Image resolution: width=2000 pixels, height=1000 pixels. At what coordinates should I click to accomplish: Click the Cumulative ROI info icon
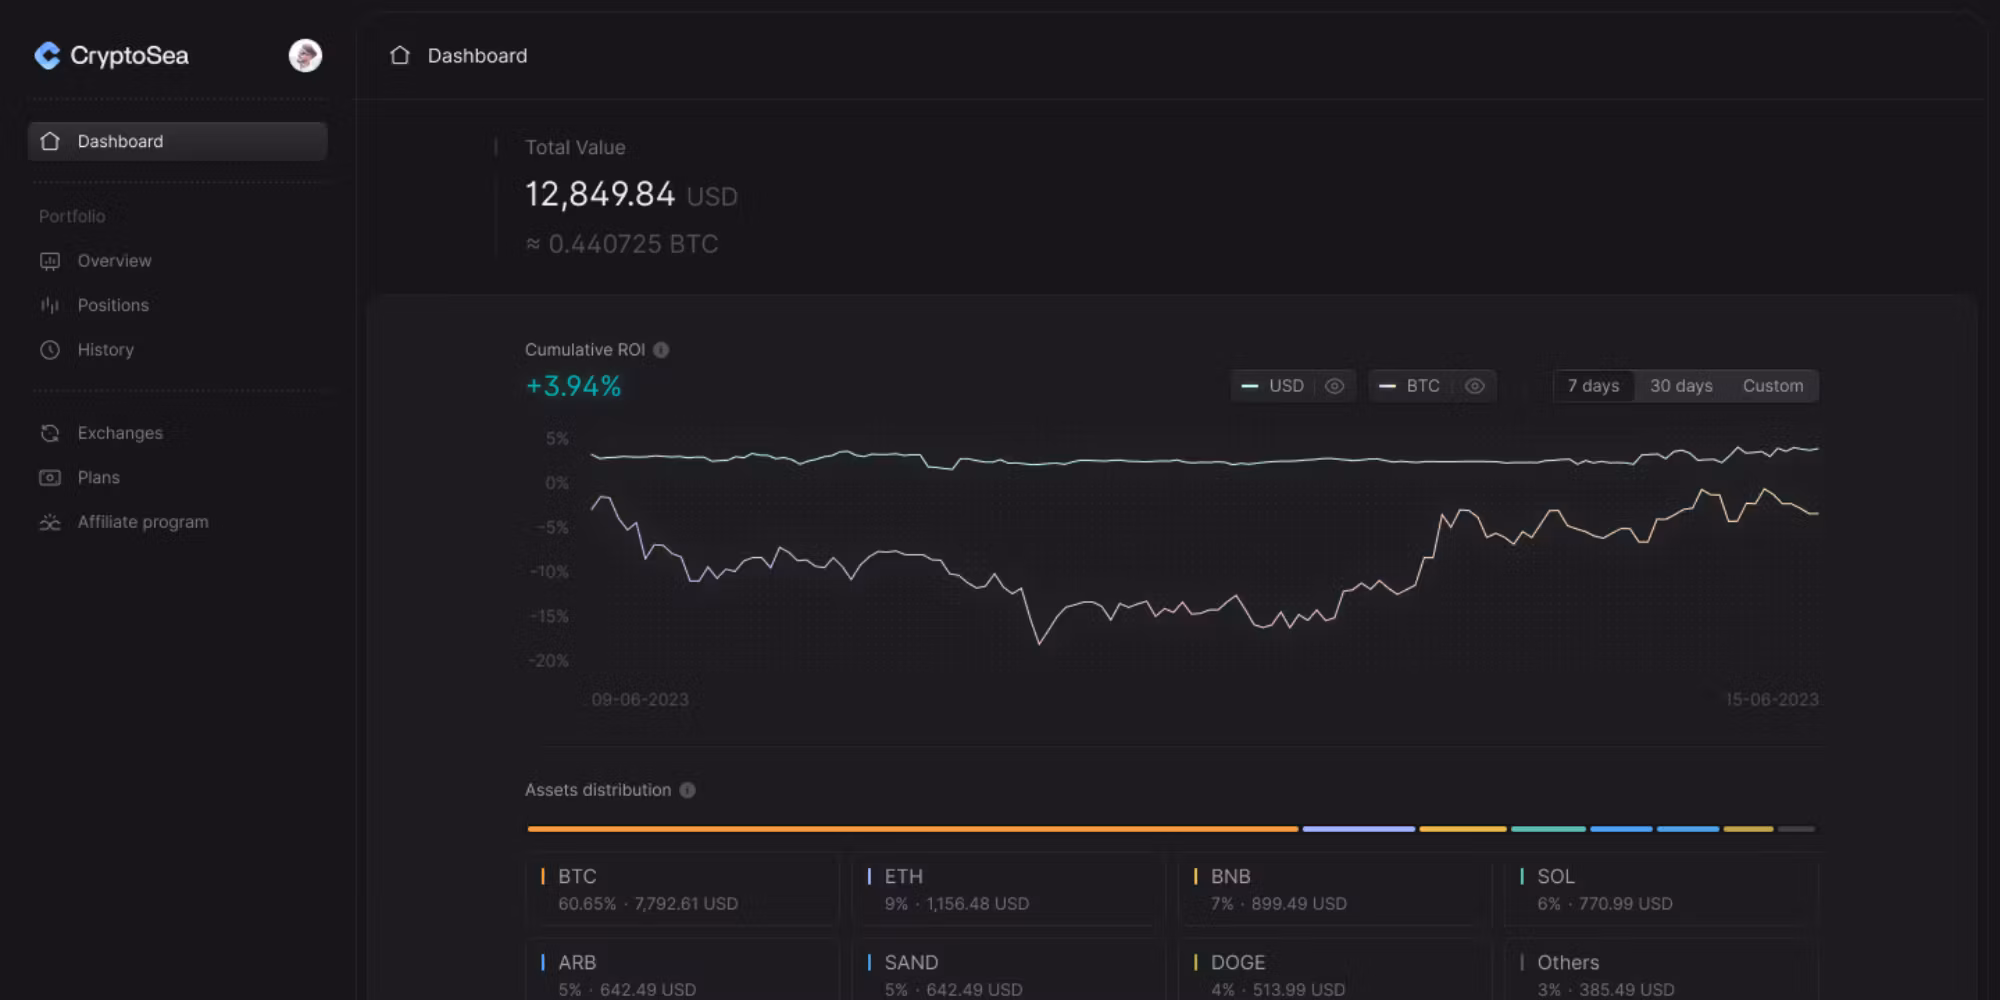(661, 350)
